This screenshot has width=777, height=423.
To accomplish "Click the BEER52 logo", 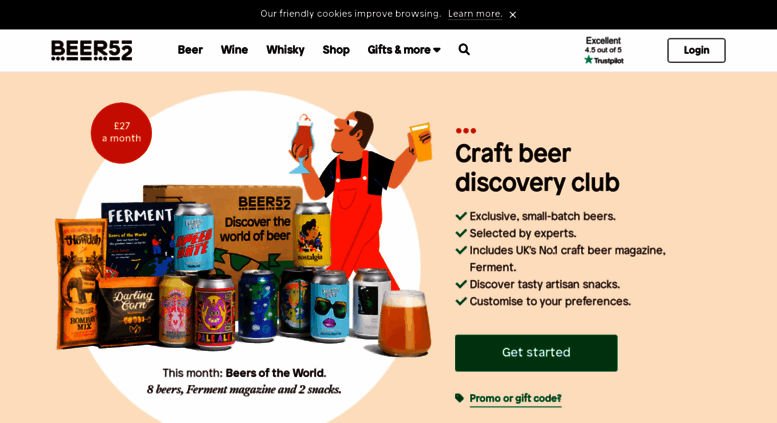I will click(x=92, y=50).
